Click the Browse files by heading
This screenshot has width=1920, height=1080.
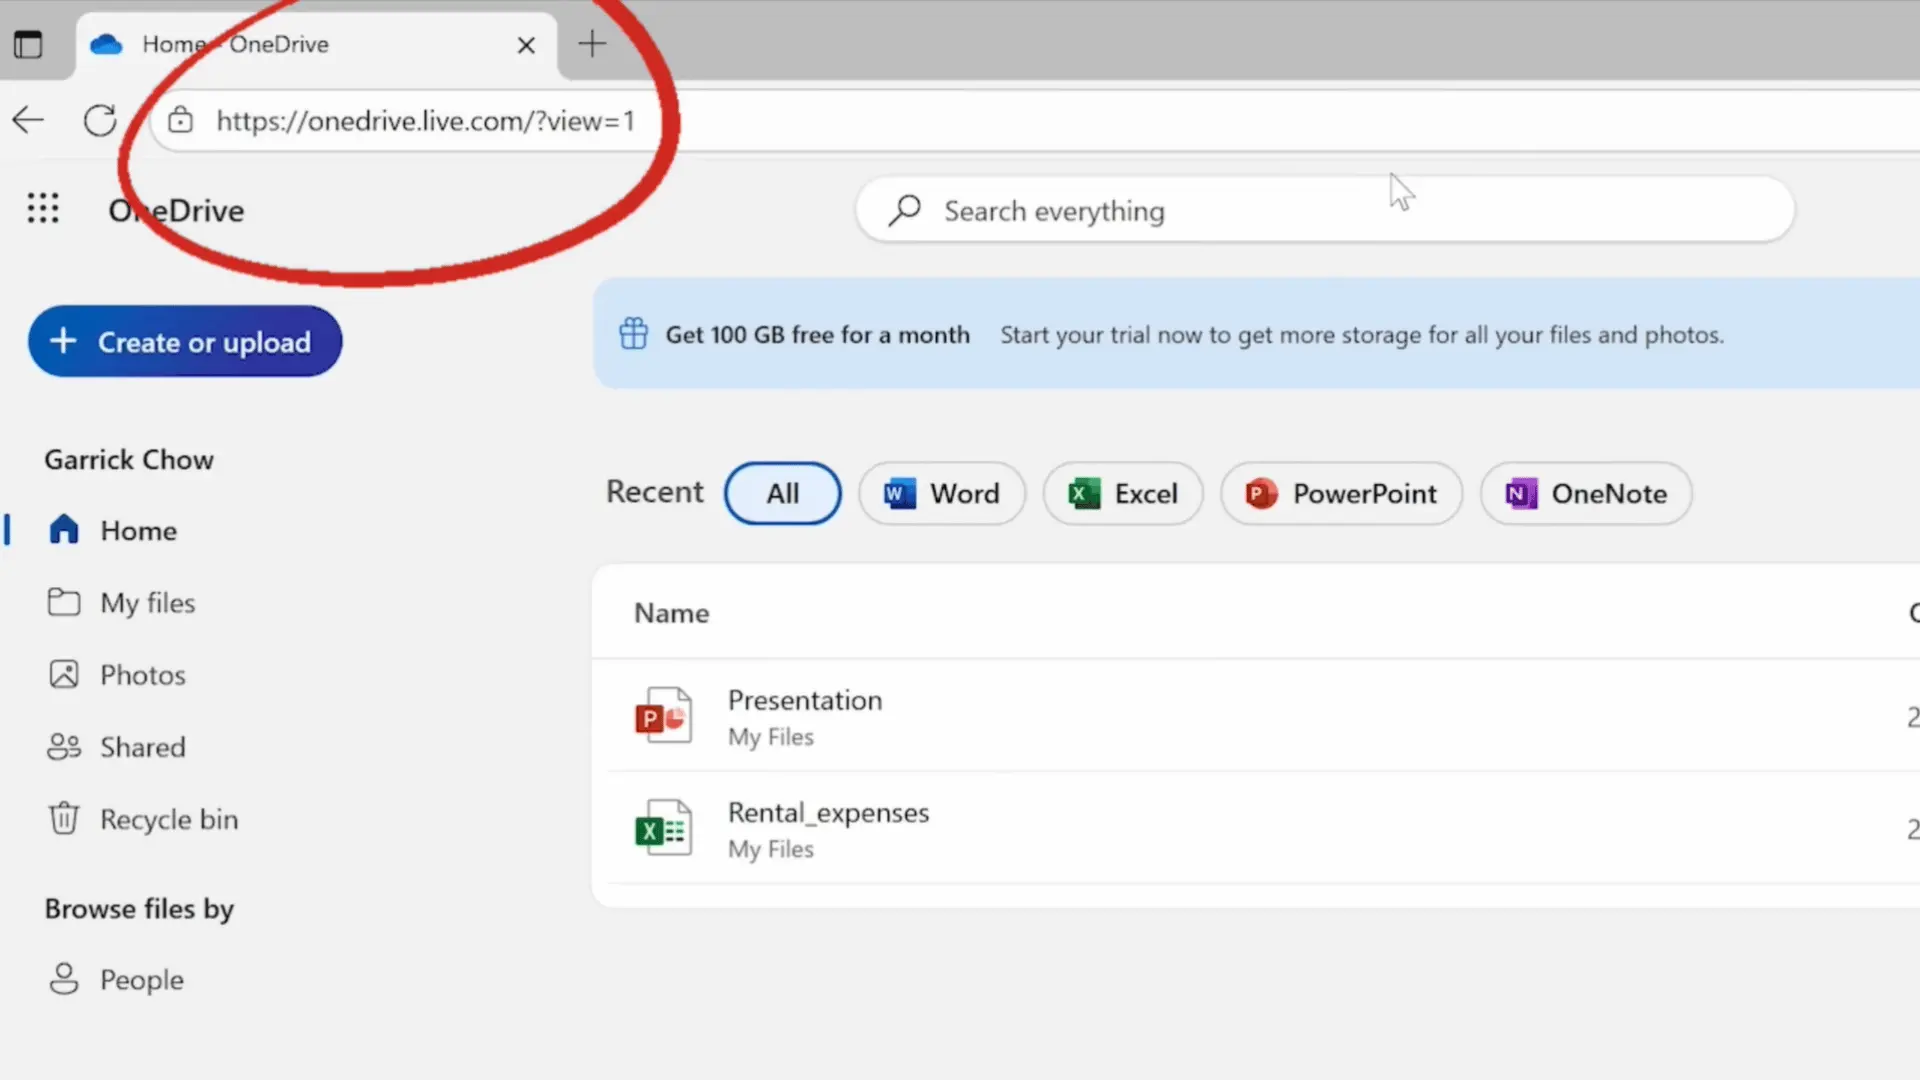[x=139, y=909]
